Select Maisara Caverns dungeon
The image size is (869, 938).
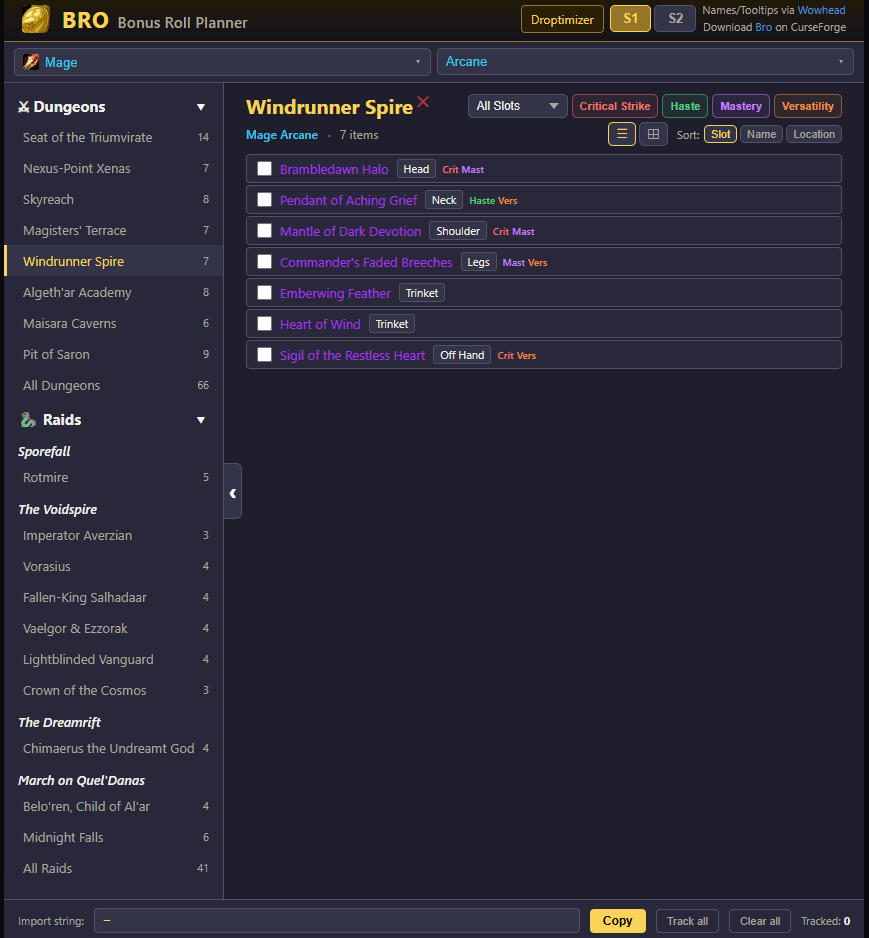click(x=114, y=323)
